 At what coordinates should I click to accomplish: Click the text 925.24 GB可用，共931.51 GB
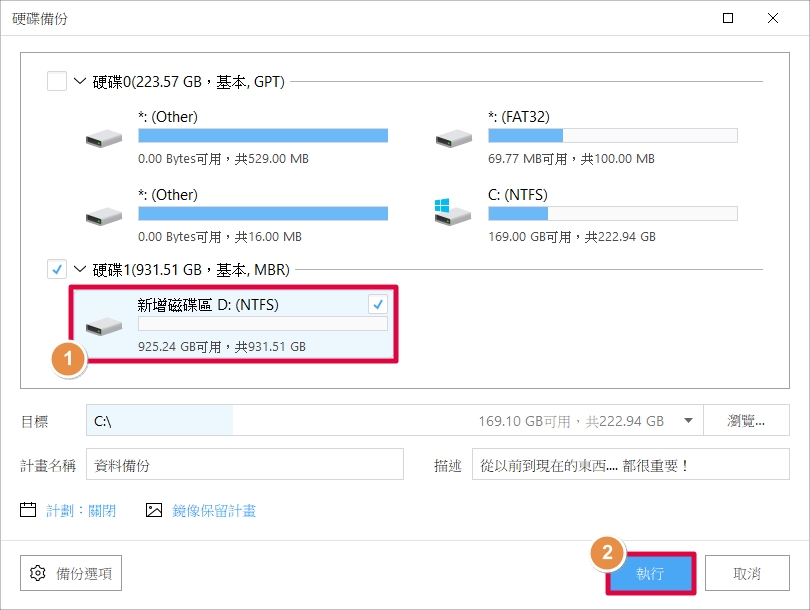coord(222,346)
